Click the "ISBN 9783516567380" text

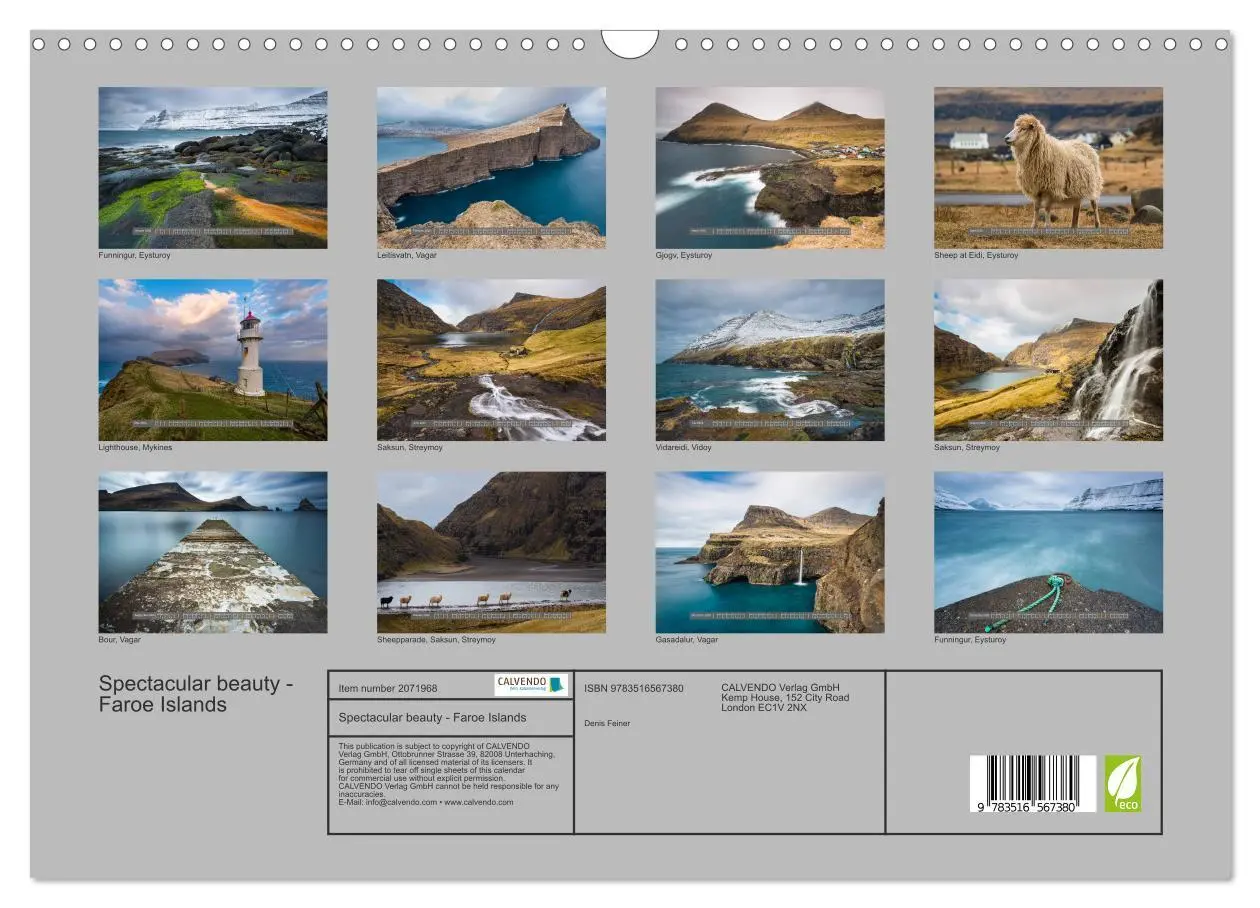[x=634, y=688]
